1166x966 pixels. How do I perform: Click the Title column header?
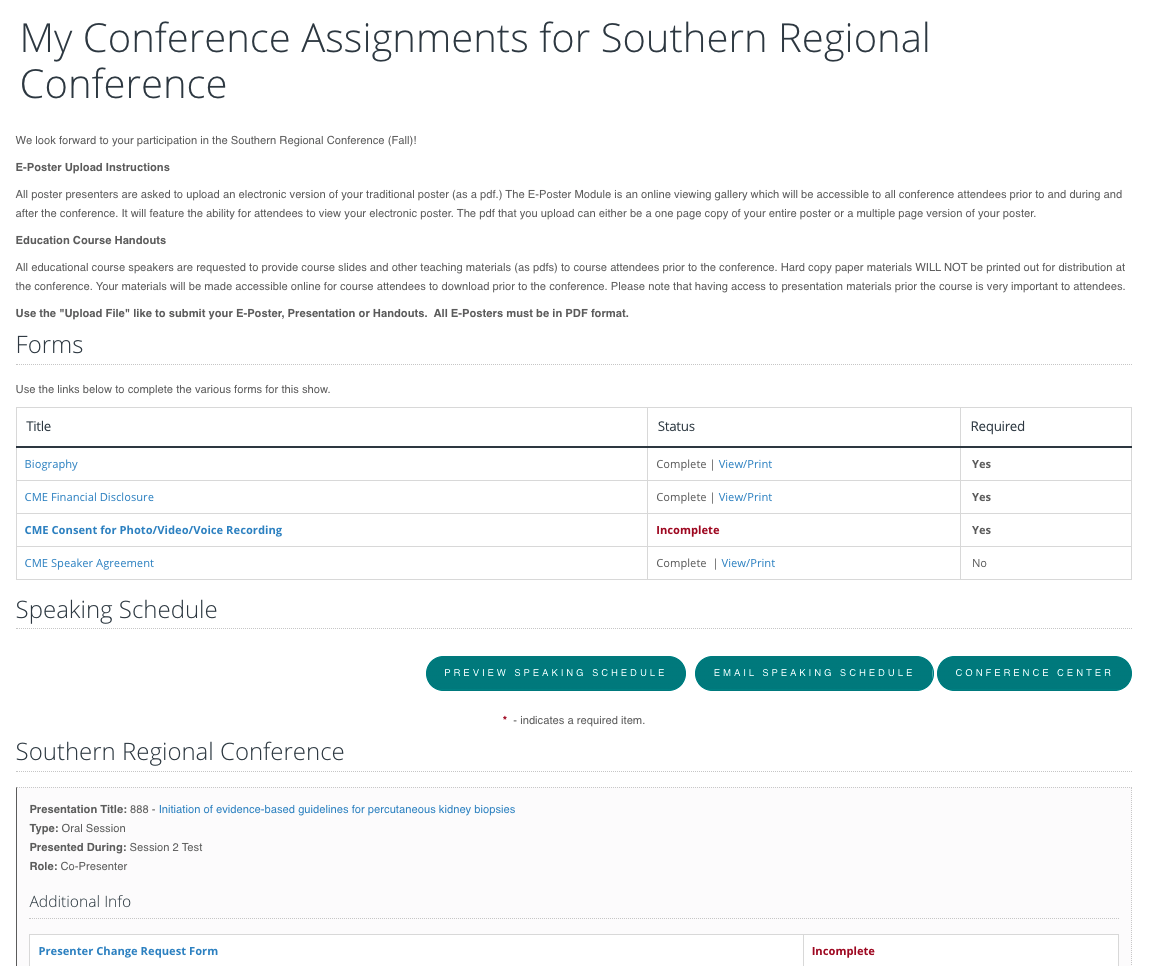39,426
